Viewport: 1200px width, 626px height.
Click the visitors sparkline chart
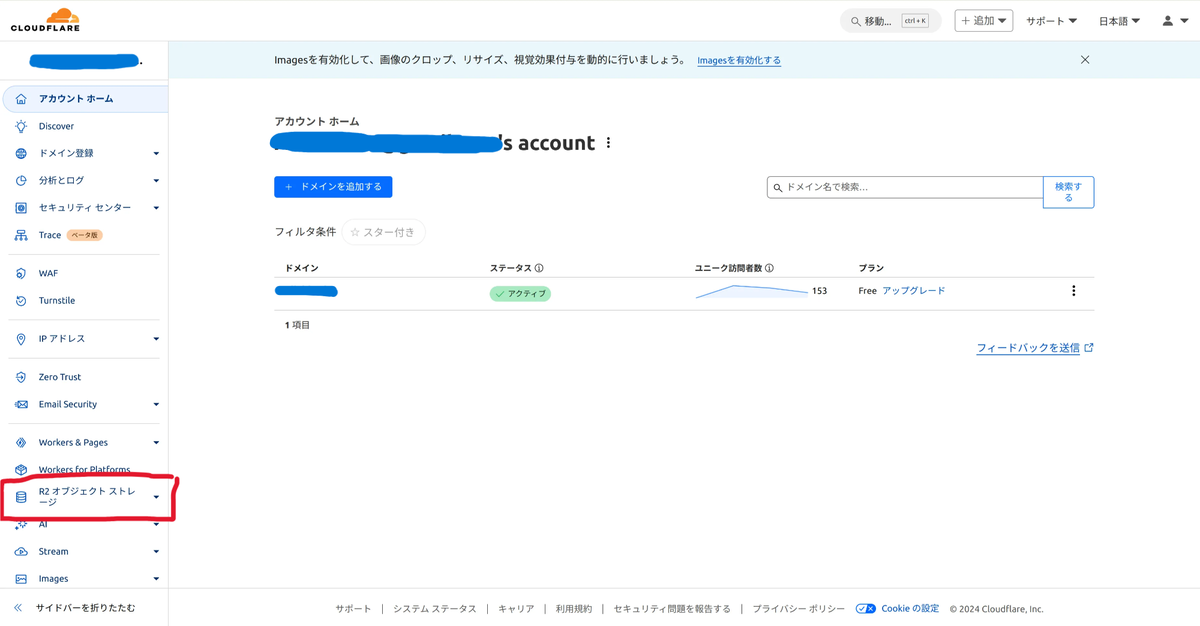coord(752,291)
